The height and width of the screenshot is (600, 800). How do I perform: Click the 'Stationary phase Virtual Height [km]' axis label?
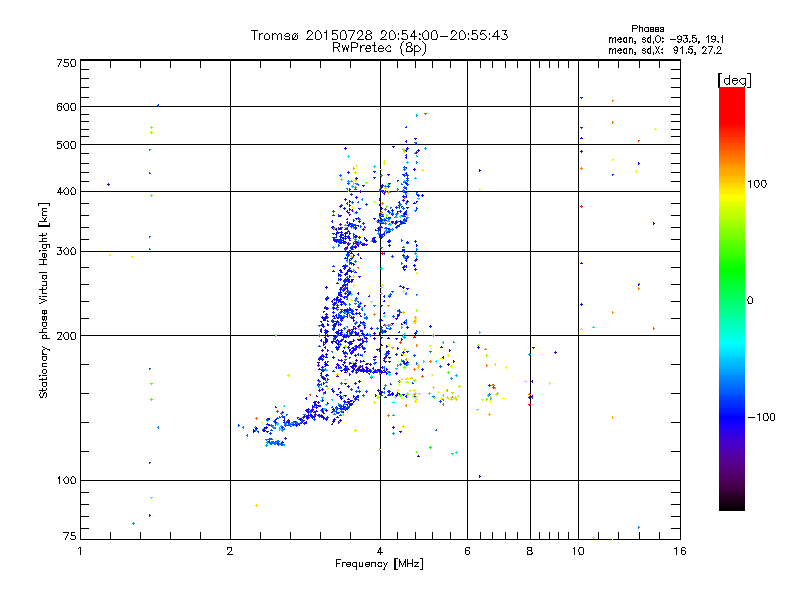(x=43, y=300)
